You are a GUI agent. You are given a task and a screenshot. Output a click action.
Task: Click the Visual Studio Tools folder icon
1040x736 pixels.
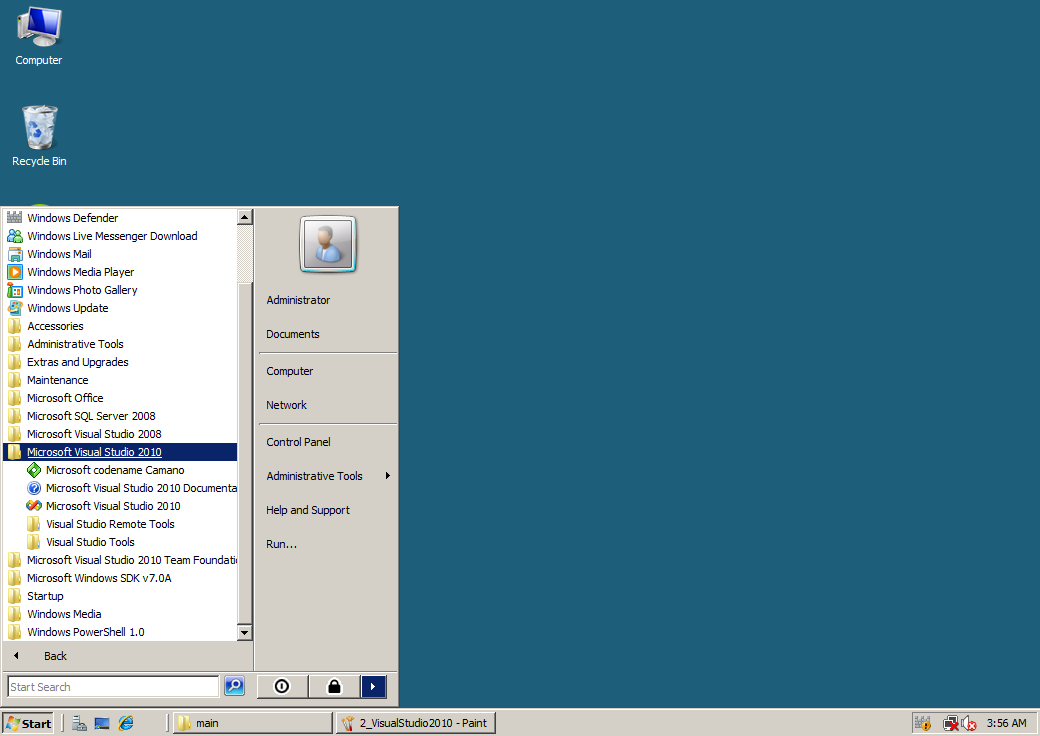34,542
